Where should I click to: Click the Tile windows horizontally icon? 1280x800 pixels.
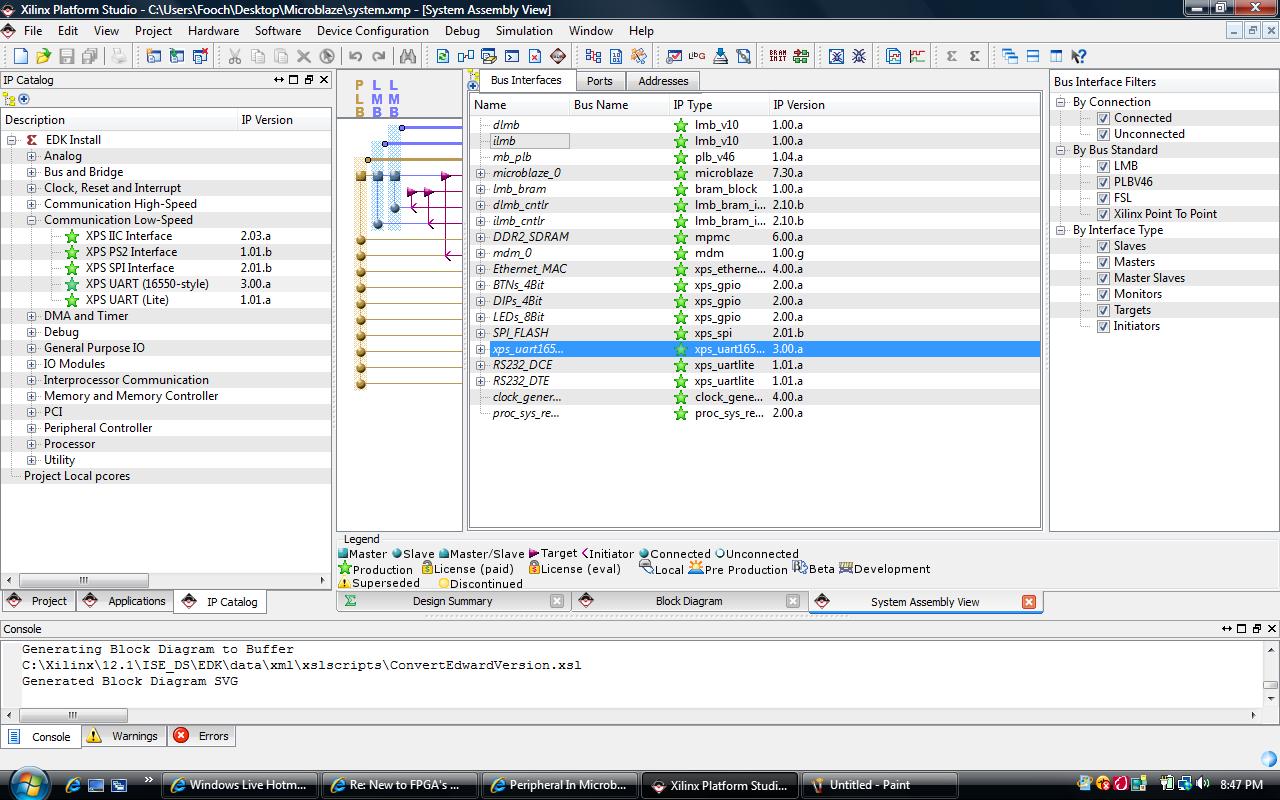(x=1033, y=56)
